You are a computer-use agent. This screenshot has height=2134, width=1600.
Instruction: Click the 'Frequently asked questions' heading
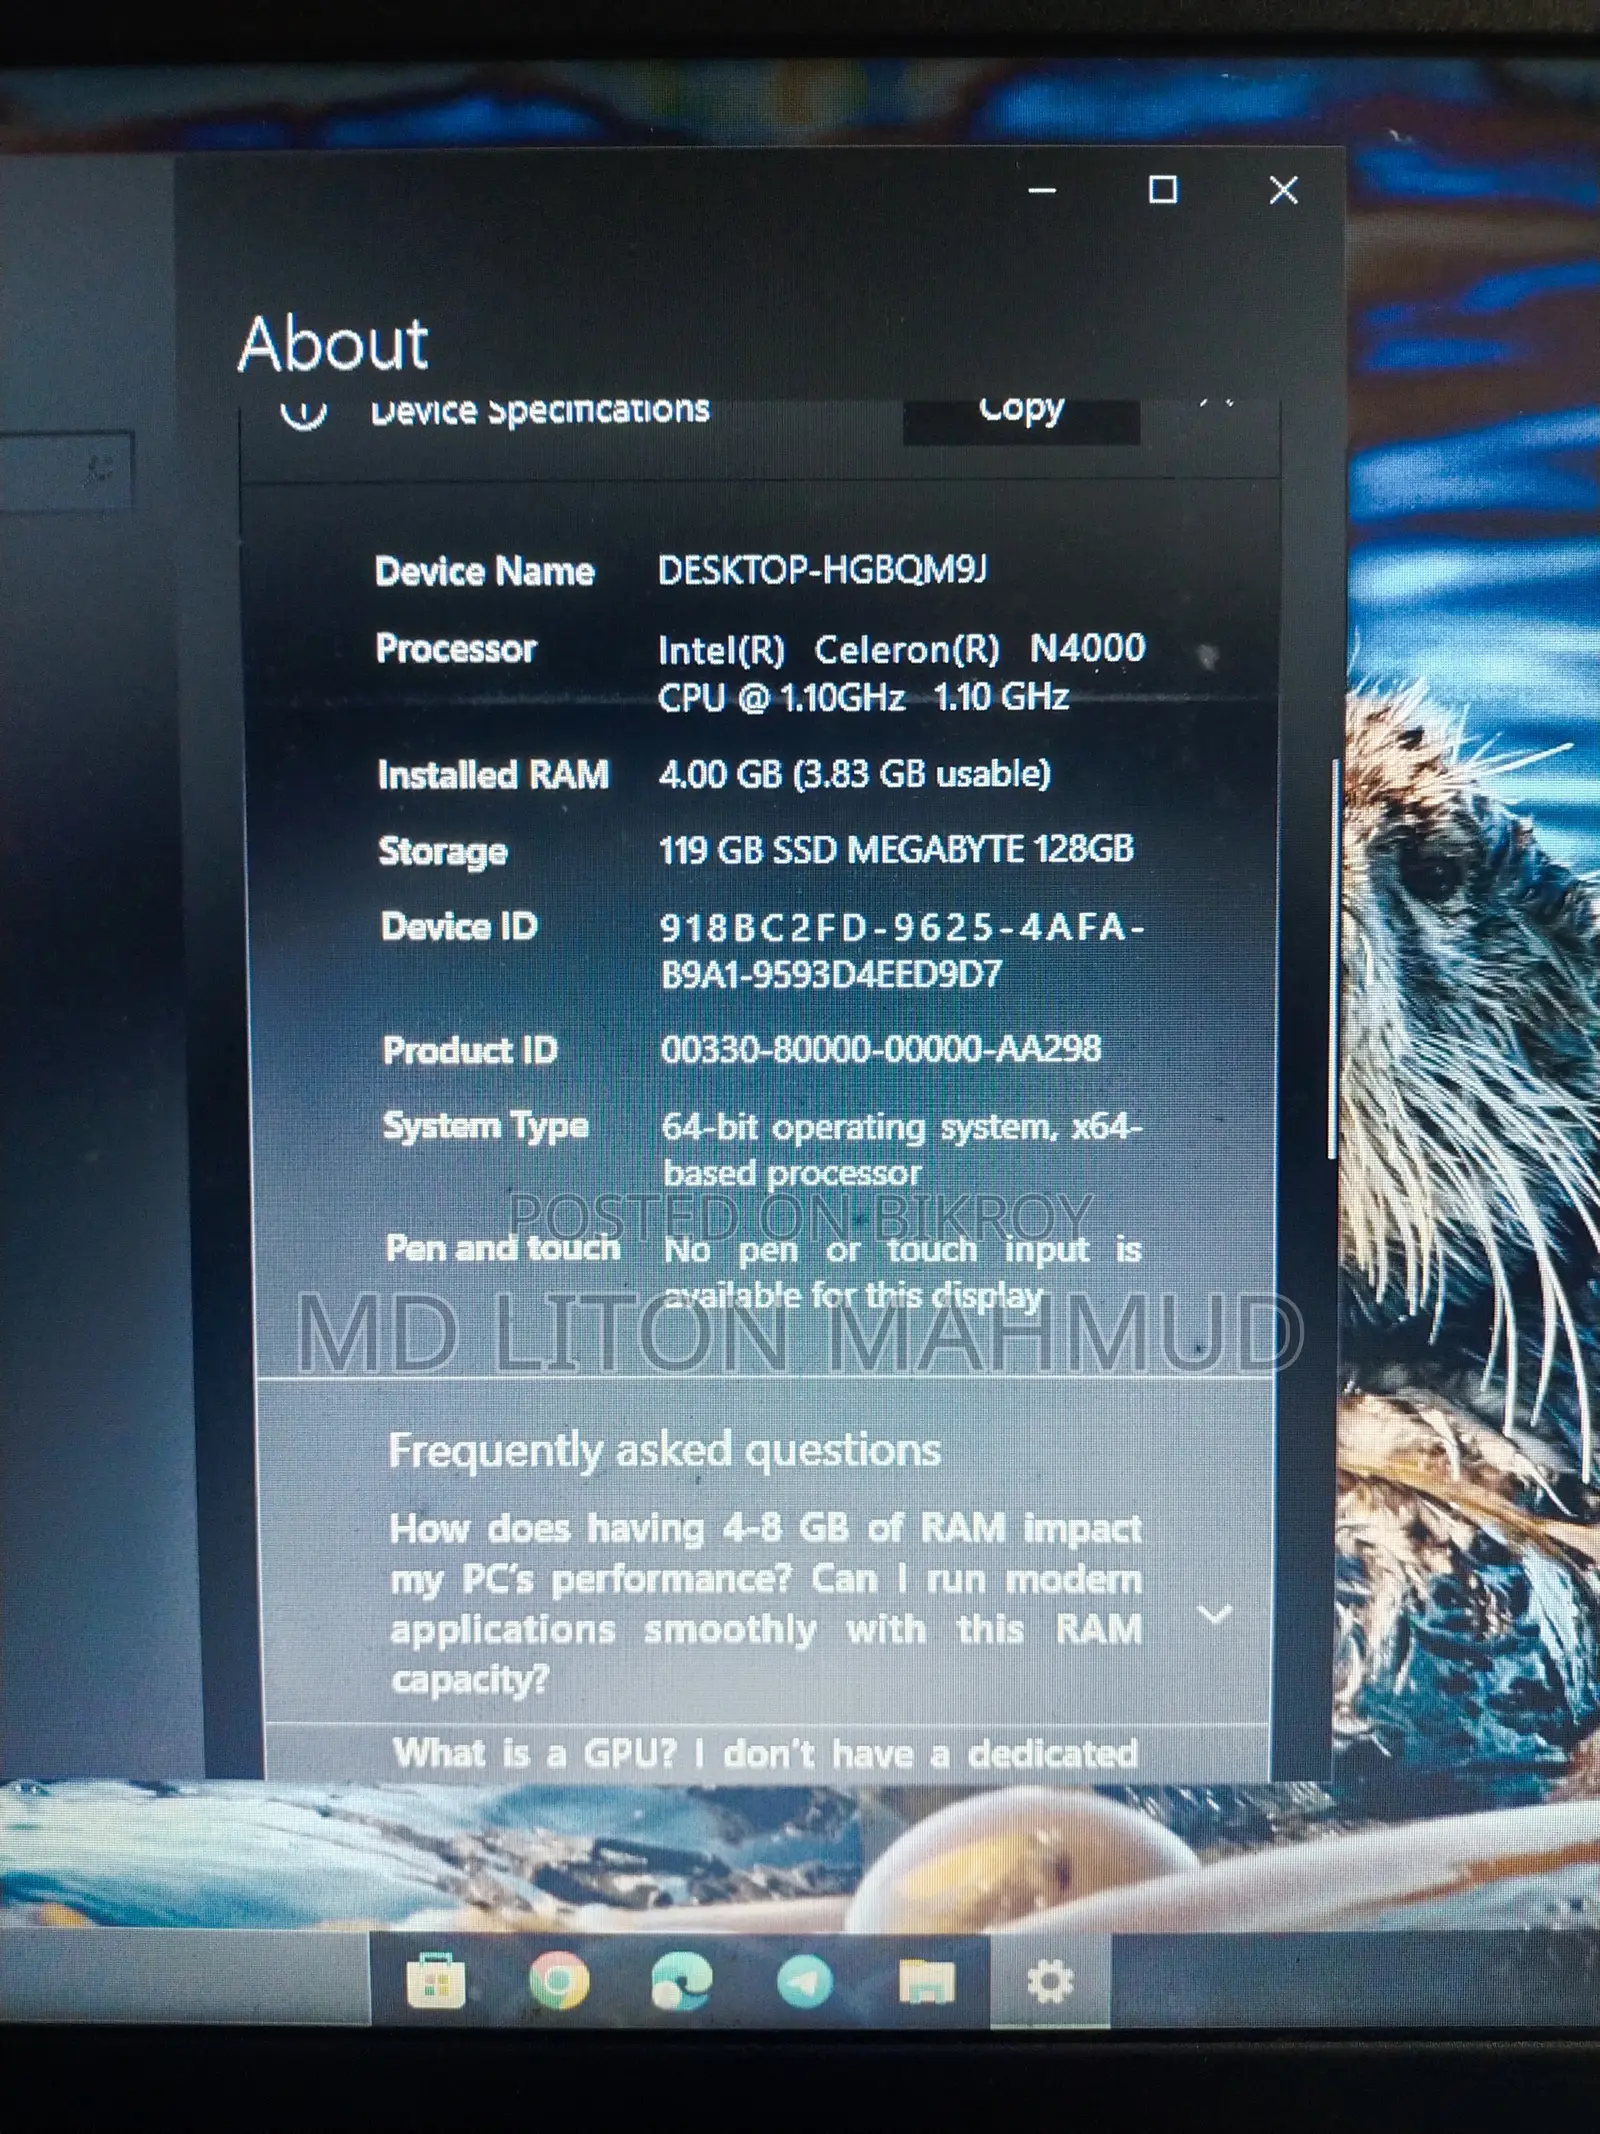click(x=664, y=1451)
